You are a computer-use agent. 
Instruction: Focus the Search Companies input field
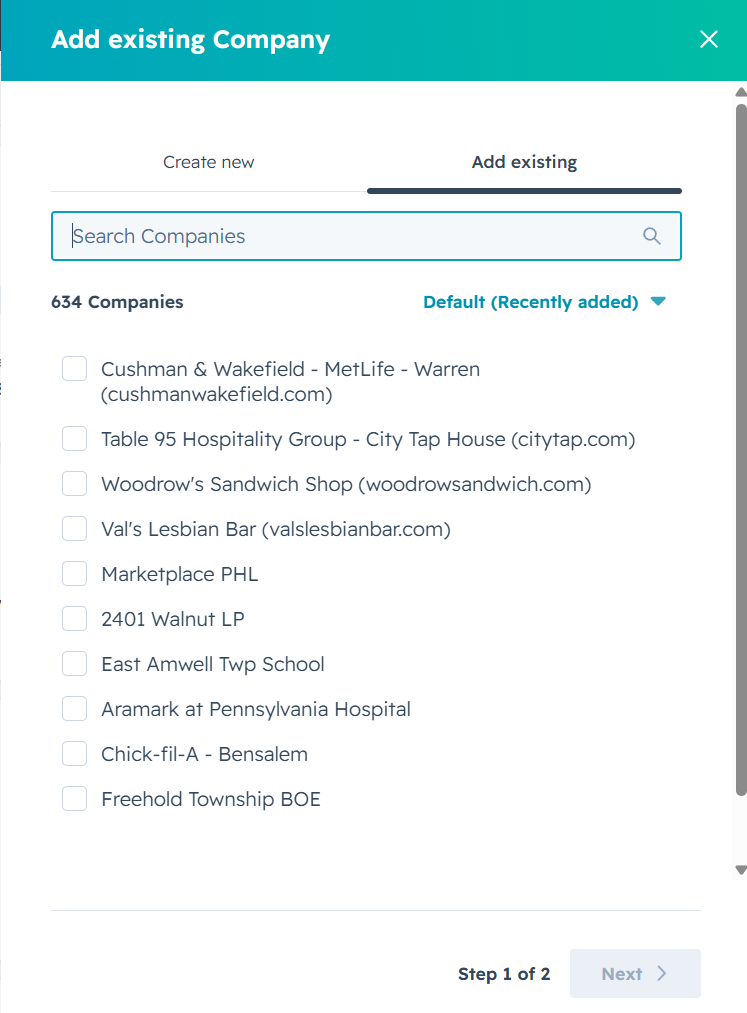366,236
